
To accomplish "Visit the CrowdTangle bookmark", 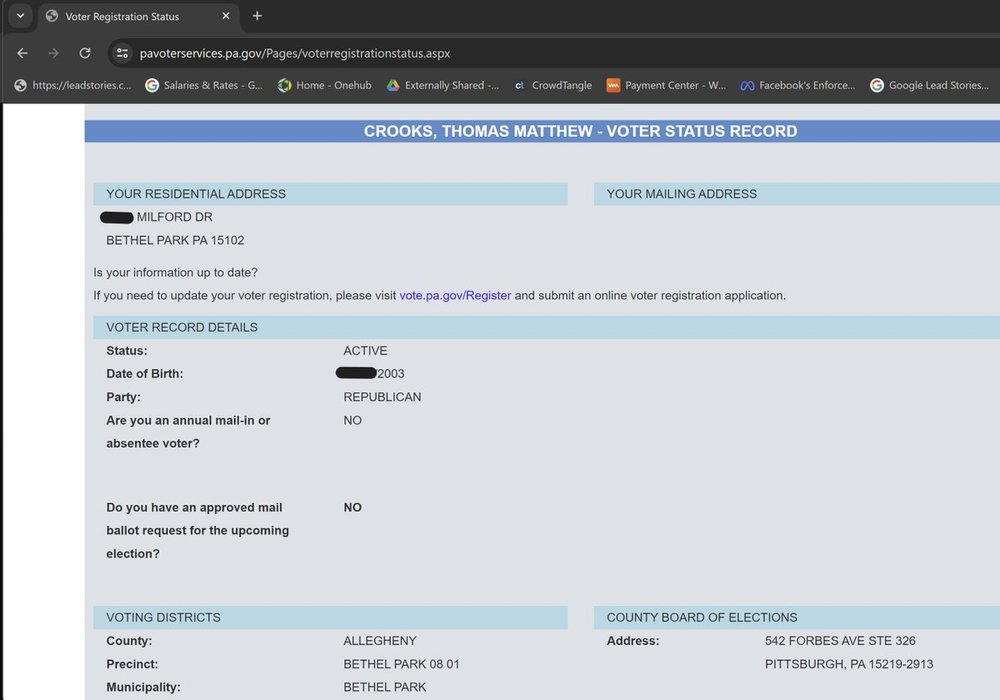I will pos(552,85).
